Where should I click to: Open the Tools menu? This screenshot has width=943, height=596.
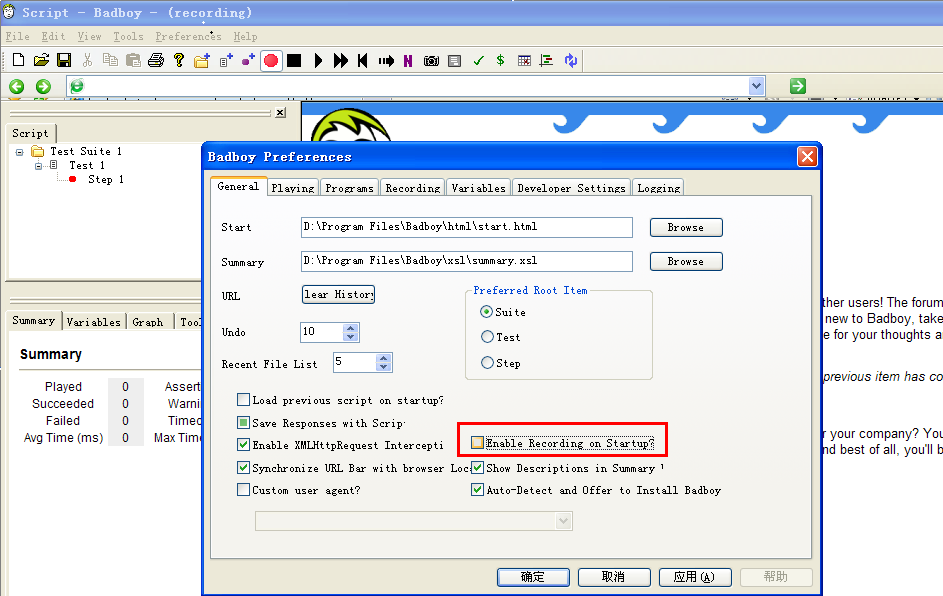pyautogui.click(x=128, y=37)
